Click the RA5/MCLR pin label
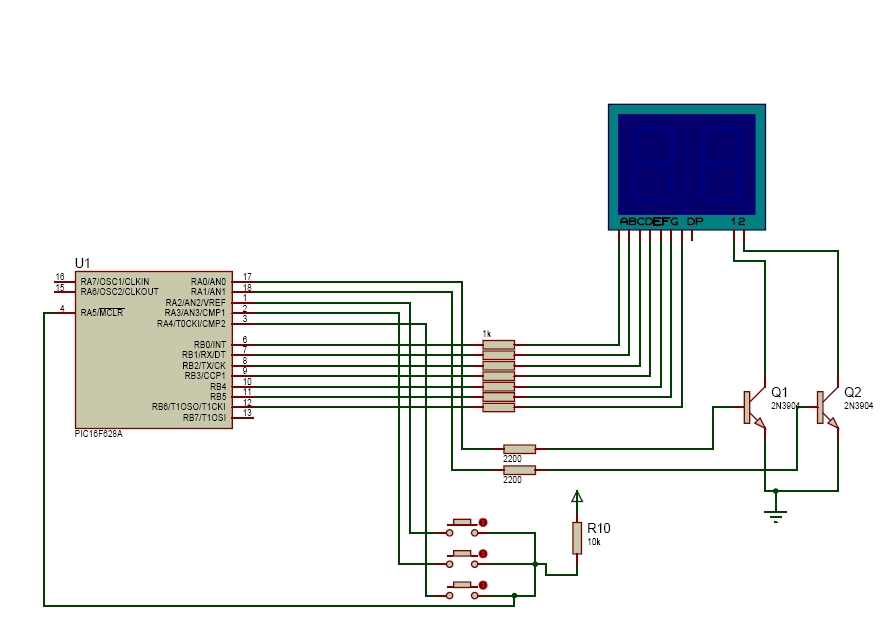This screenshot has height=635, width=893. pyautogui.click(x=102, y=313)
